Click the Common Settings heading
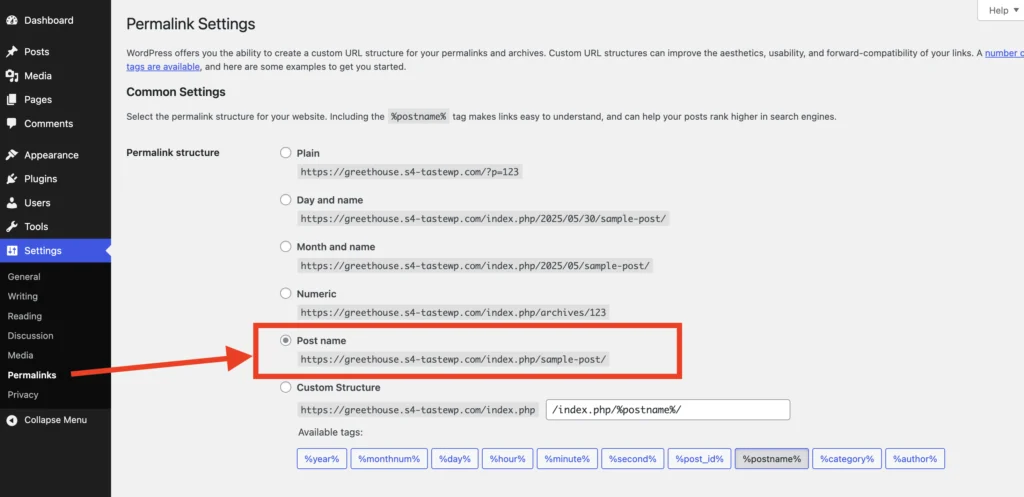 (176, 92)
